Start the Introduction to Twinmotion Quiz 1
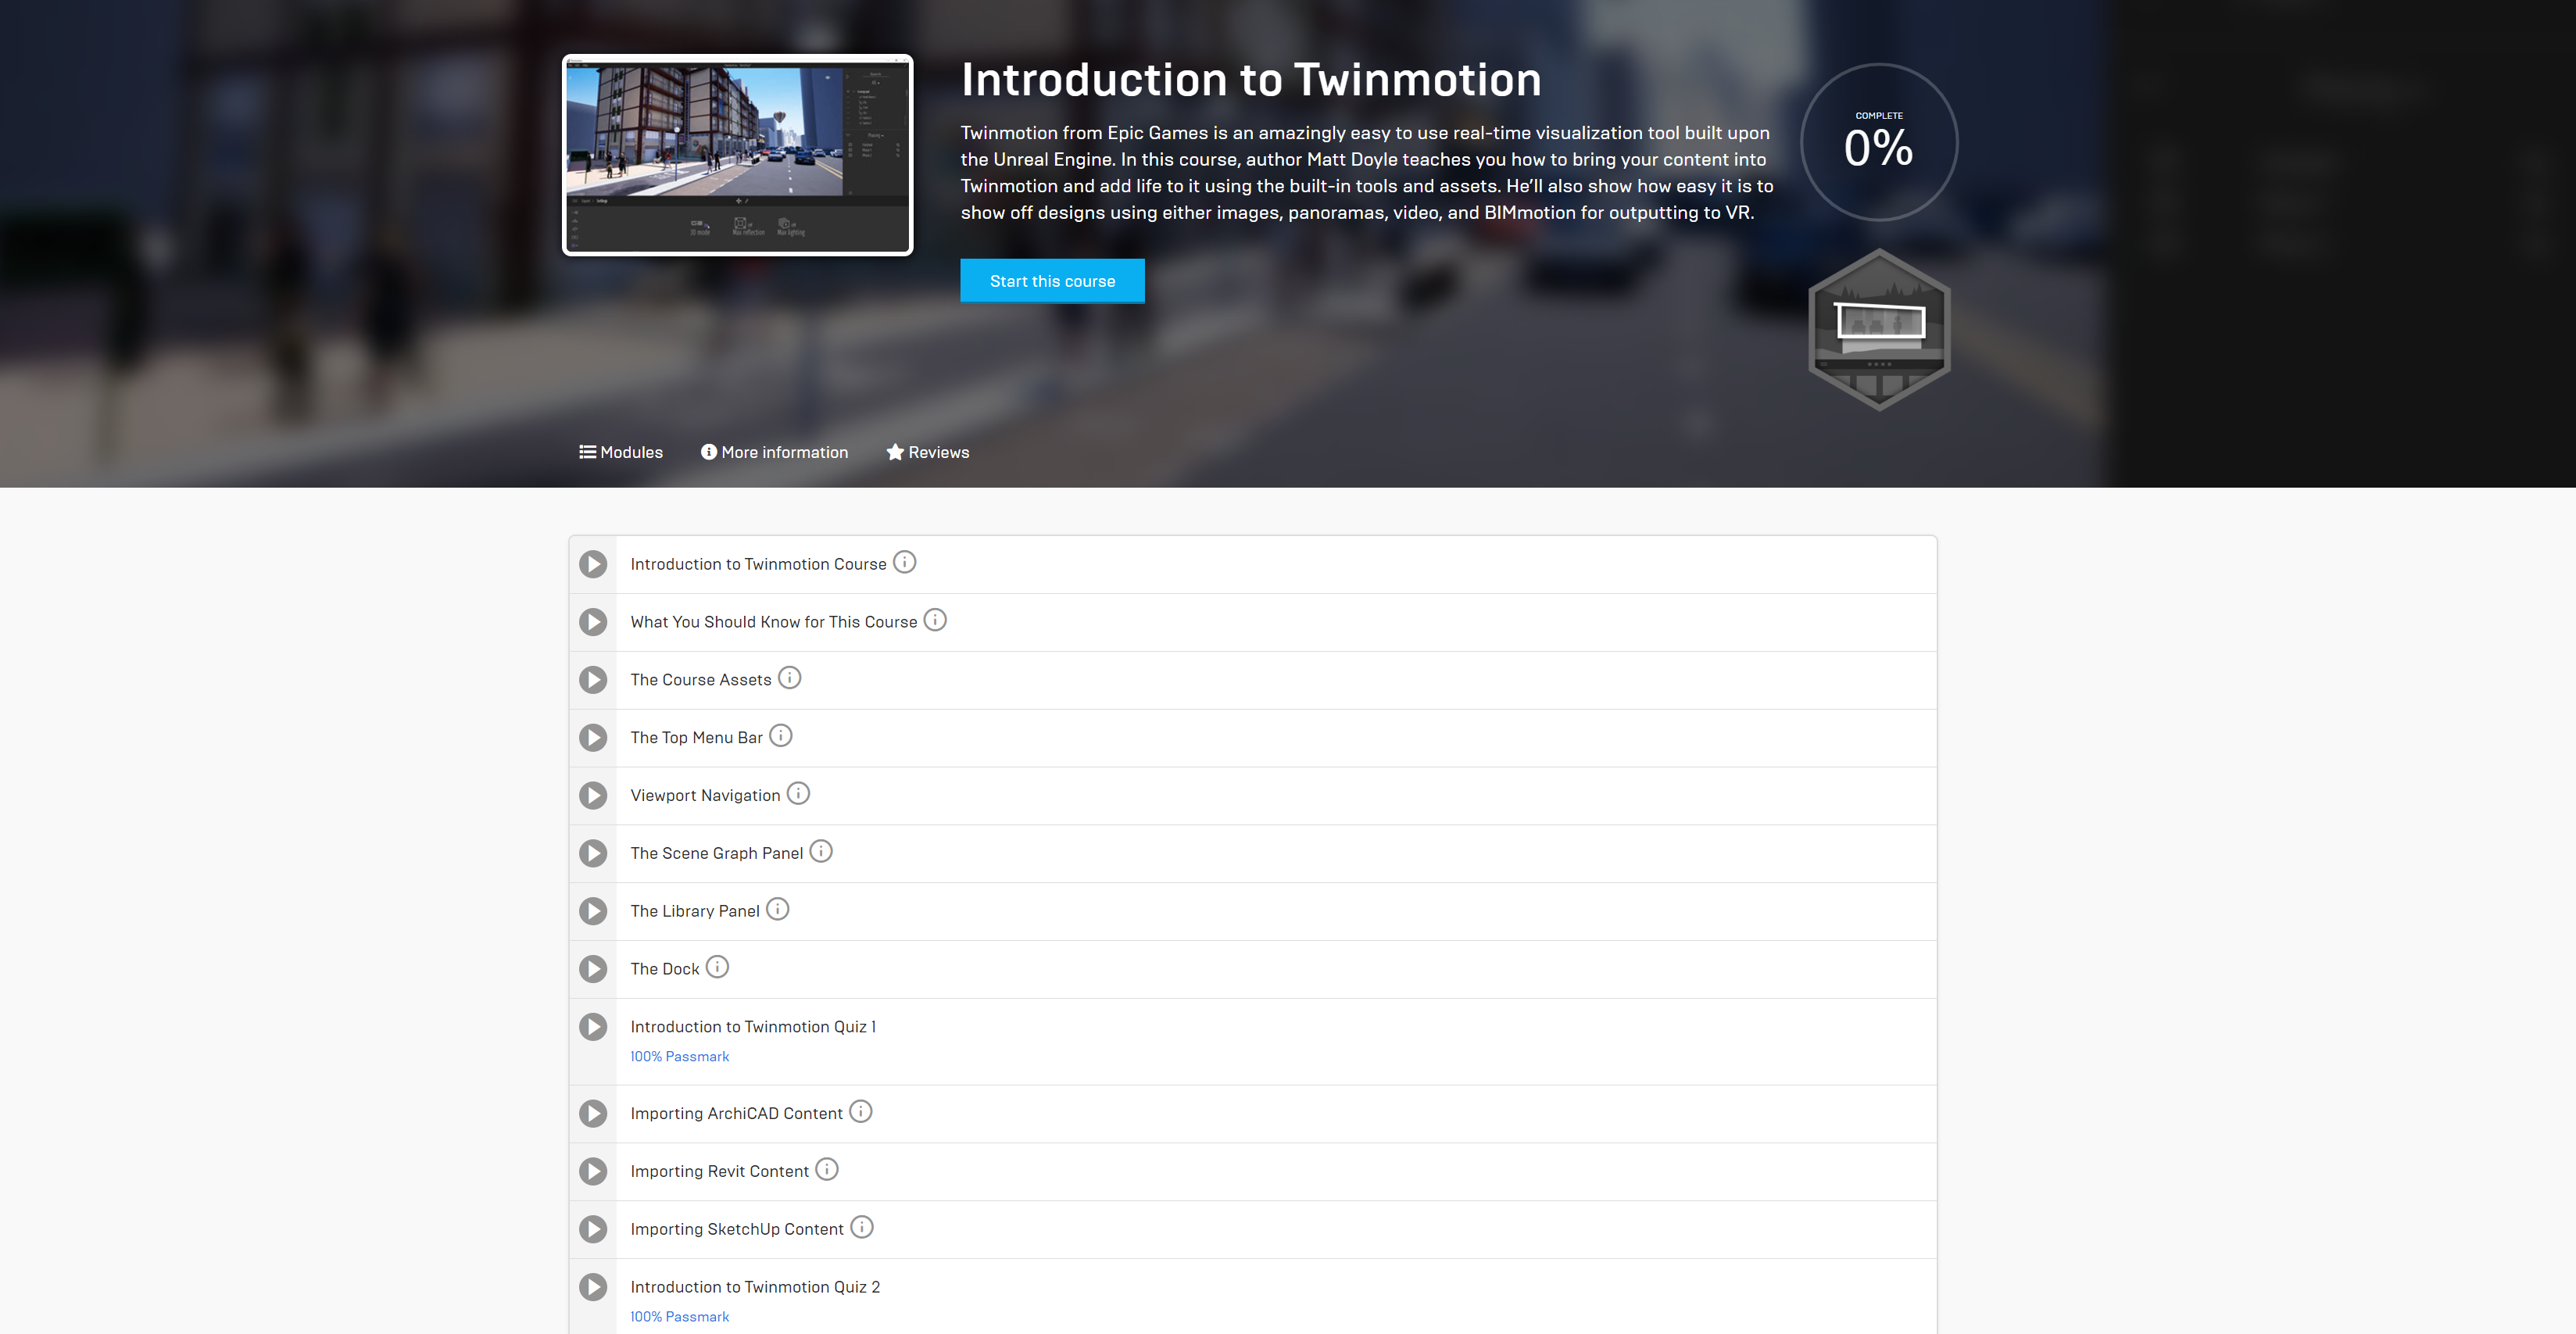This screenshot has width=2576, height=1334. pos(593,1026)
